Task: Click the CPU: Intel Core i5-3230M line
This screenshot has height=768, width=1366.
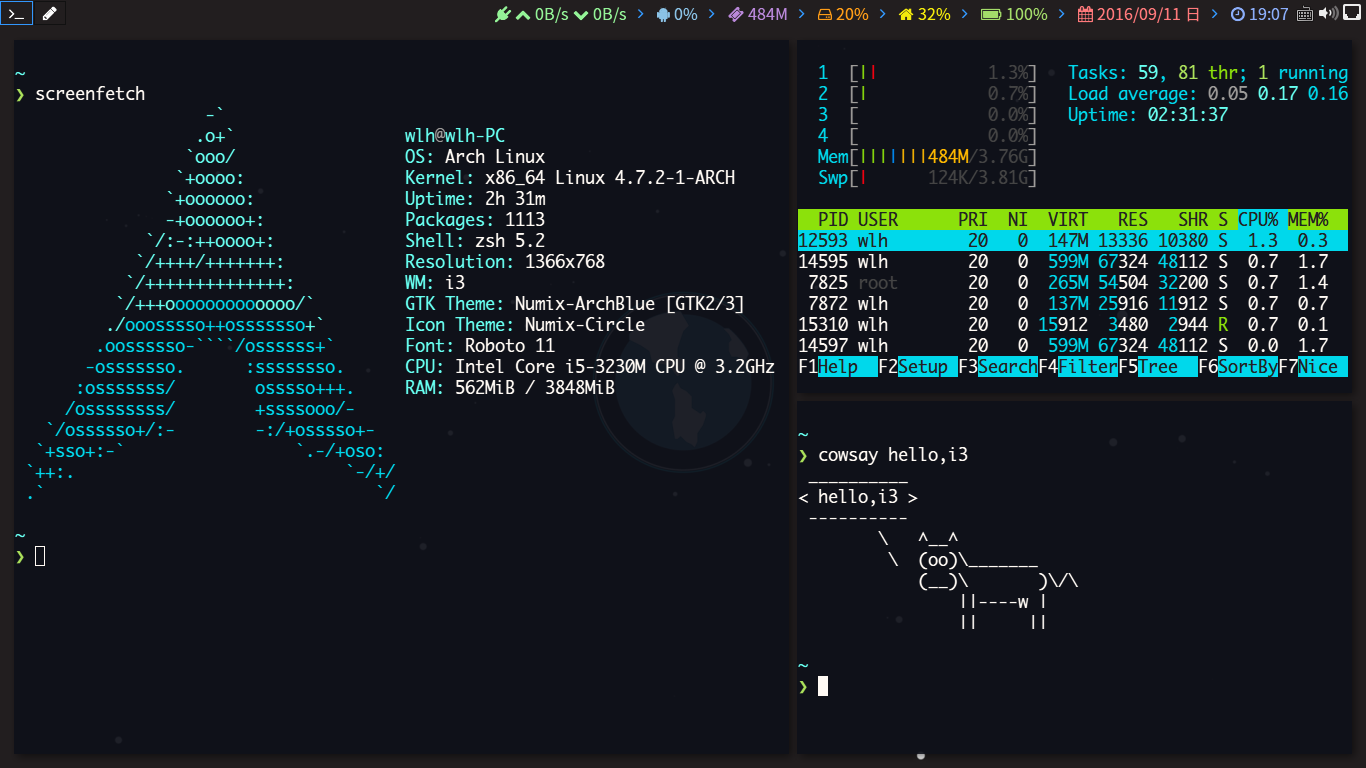Action: click(590, 367)
